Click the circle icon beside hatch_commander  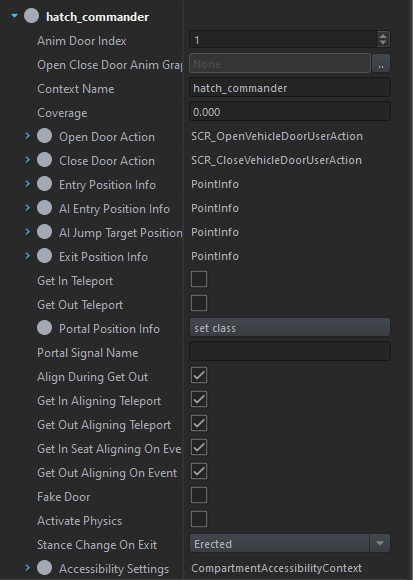pos(31,16)
